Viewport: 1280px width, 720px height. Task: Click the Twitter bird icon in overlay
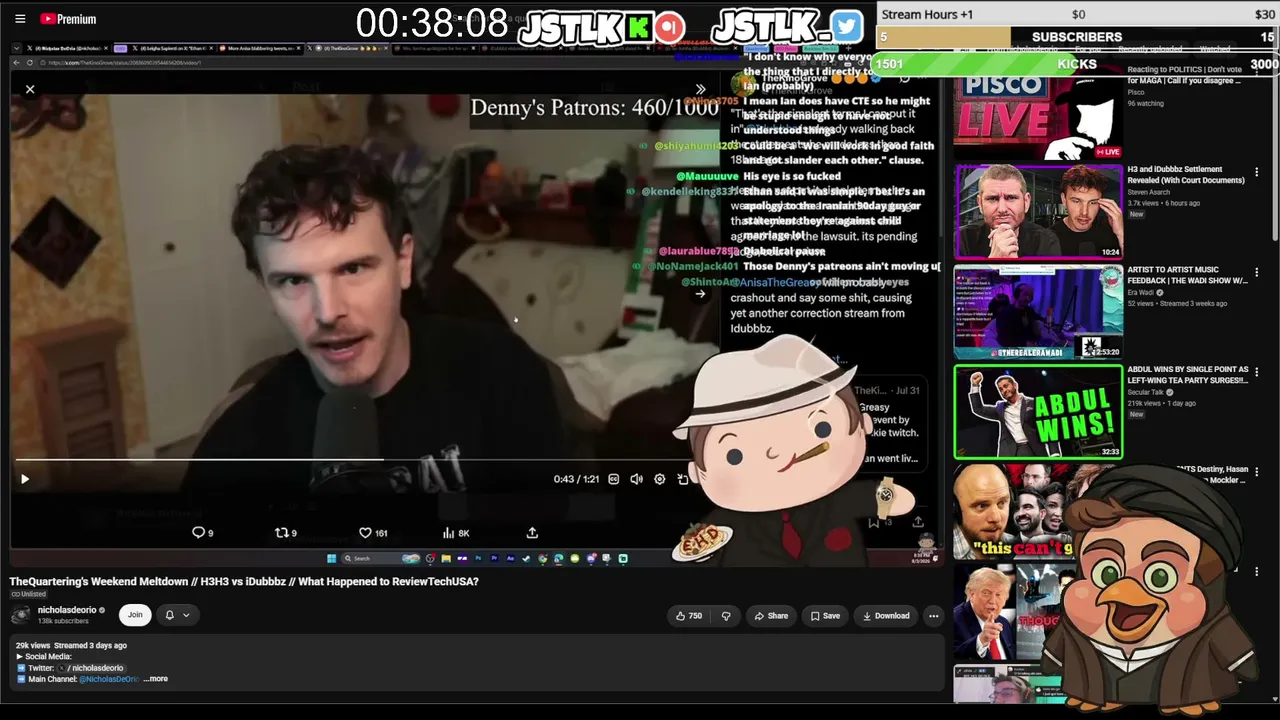[x=846, y=27]
